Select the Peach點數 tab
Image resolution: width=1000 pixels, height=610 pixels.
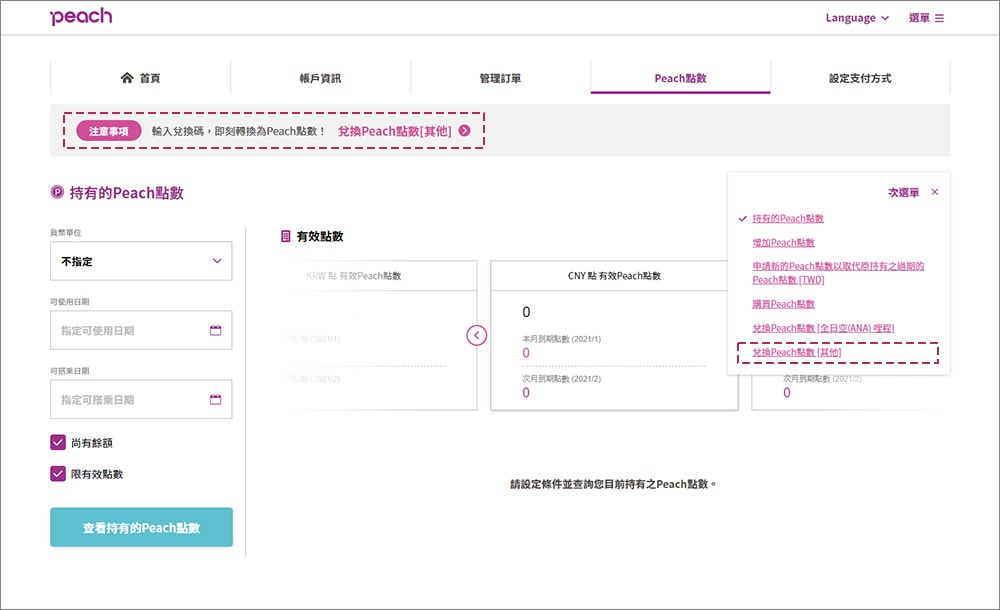680,78
